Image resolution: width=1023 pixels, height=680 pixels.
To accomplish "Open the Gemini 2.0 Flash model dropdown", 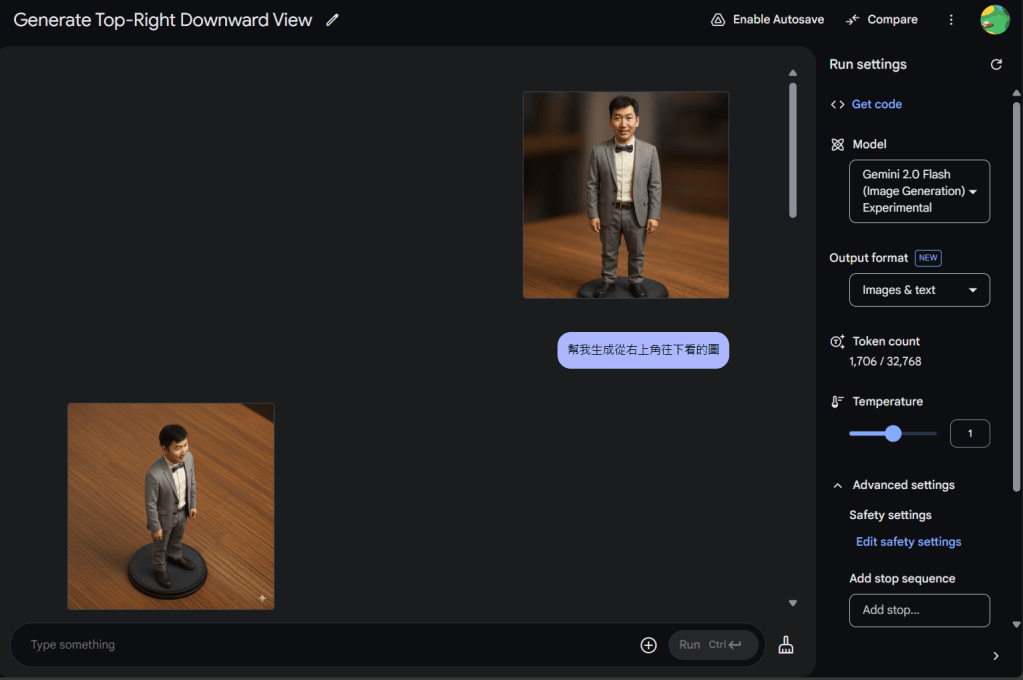I will (919, 191).
